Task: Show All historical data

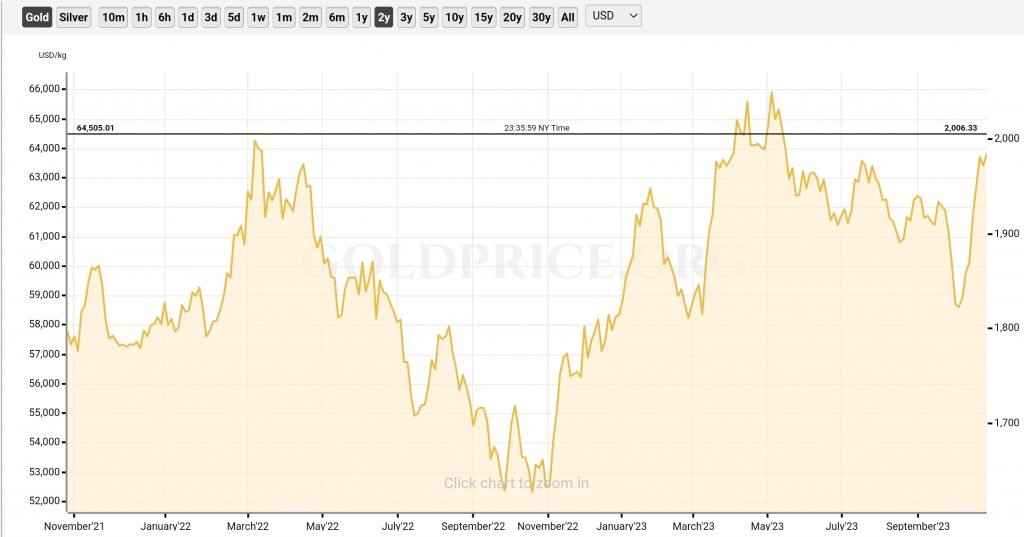Action: click(x=568, y=17)
